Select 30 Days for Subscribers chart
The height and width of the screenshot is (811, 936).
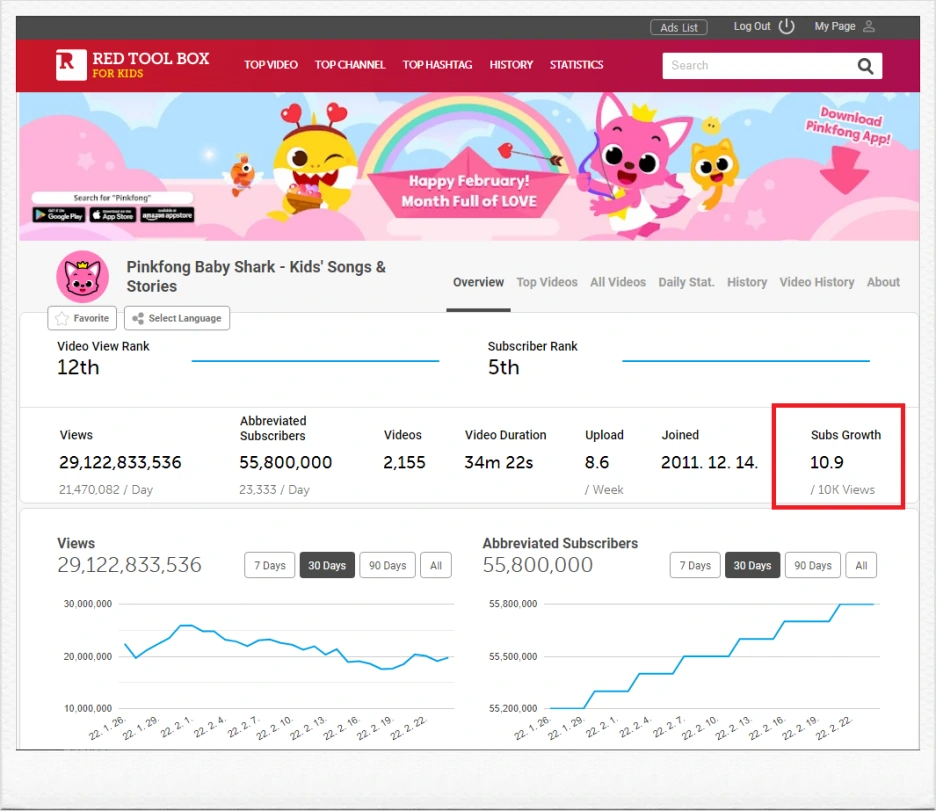(752, 565)
